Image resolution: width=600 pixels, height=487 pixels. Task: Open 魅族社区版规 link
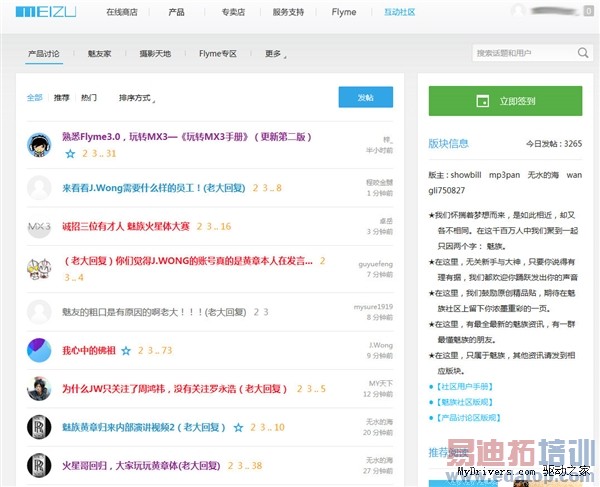[465, 402]
